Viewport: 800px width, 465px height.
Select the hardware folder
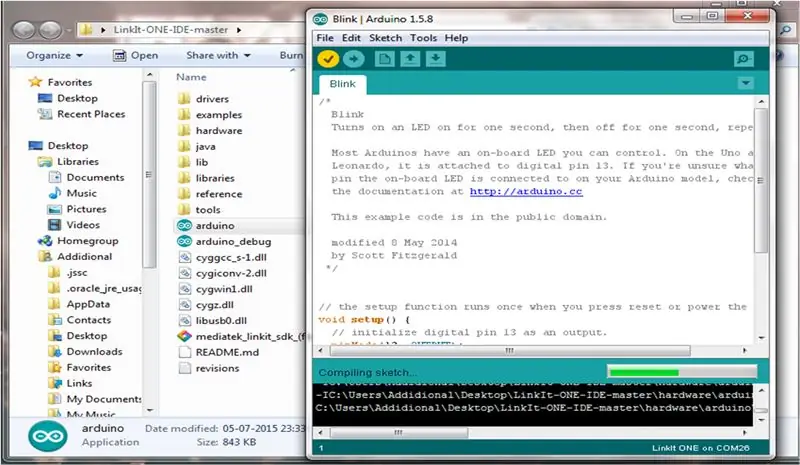[x=210, y=131]
